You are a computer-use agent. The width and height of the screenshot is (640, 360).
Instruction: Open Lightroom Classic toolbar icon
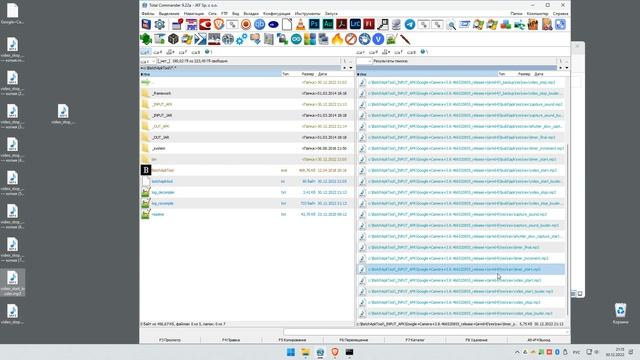click(x=355, y=24)
